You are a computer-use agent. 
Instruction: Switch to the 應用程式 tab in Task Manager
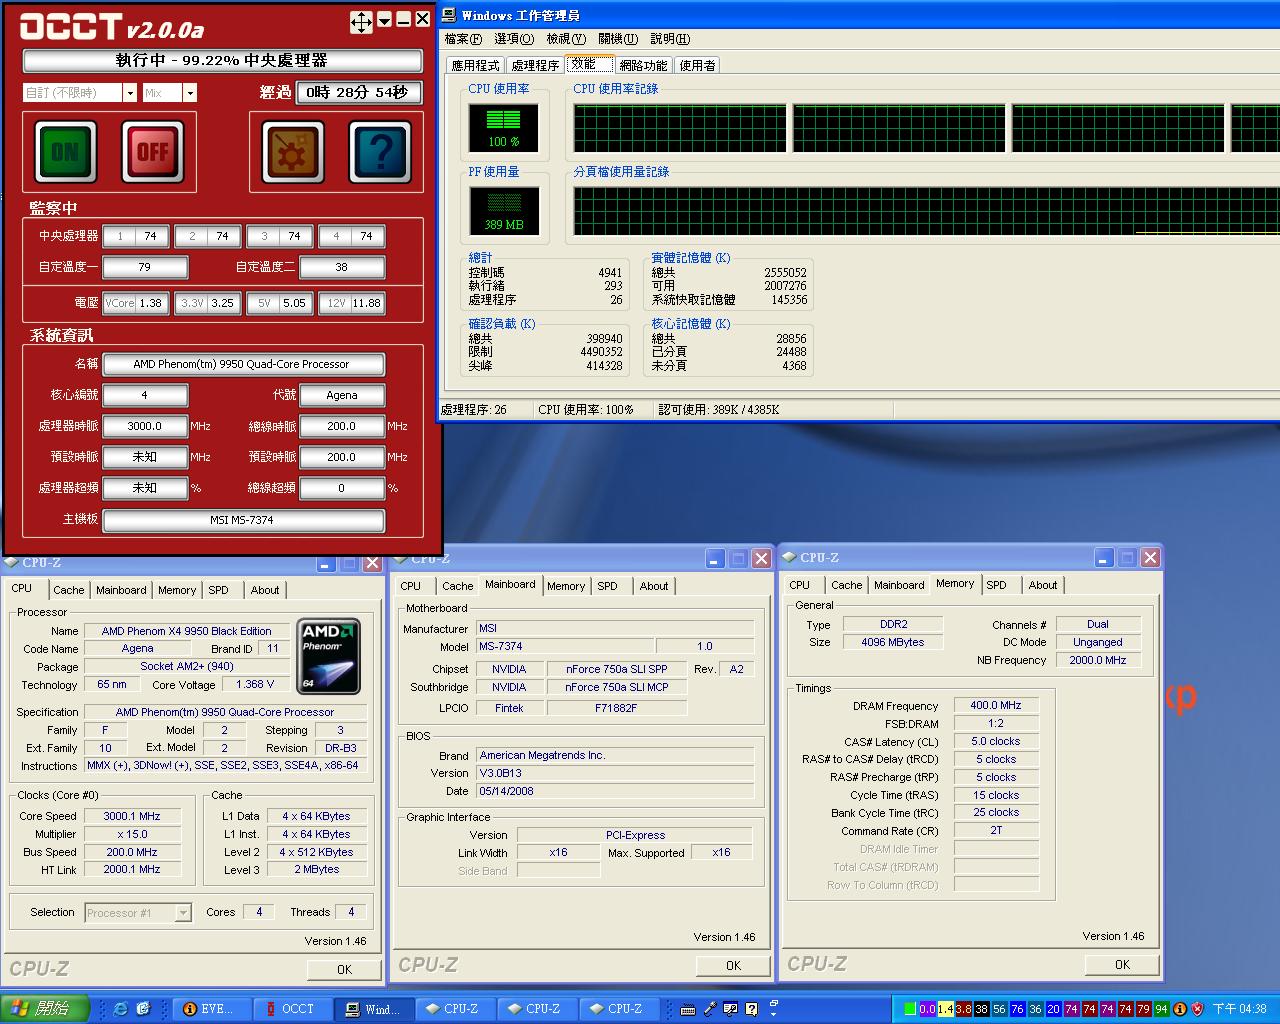pyautogui.click(x=475, y=65)
